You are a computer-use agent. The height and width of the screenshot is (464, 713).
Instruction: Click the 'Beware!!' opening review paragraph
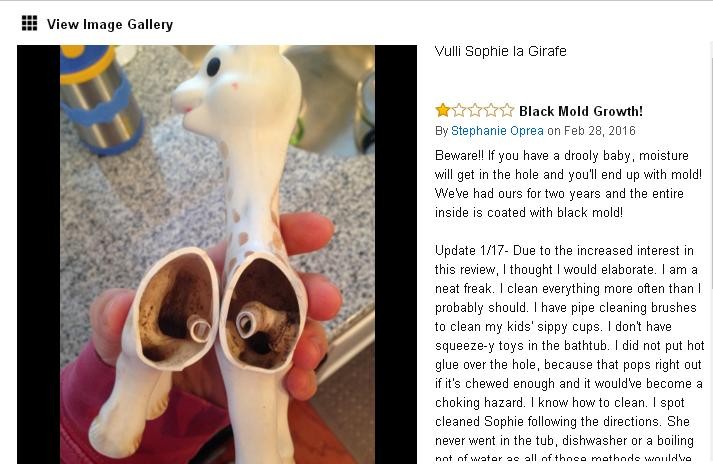[568, 184]
